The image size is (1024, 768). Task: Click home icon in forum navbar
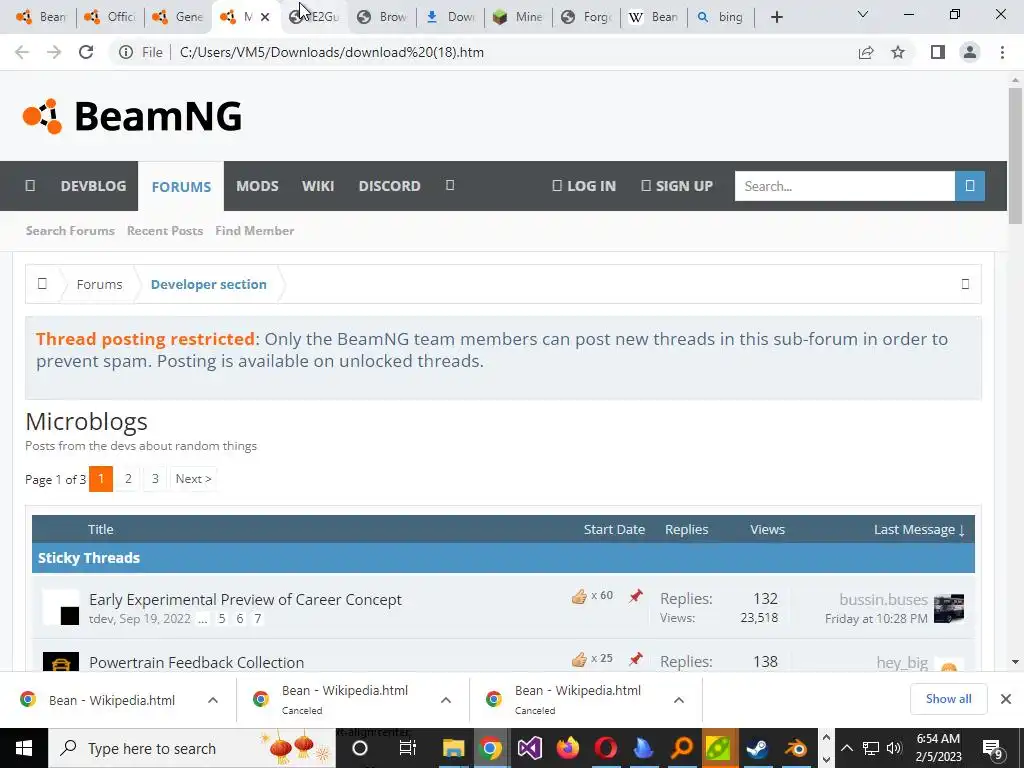coord(30,185)
